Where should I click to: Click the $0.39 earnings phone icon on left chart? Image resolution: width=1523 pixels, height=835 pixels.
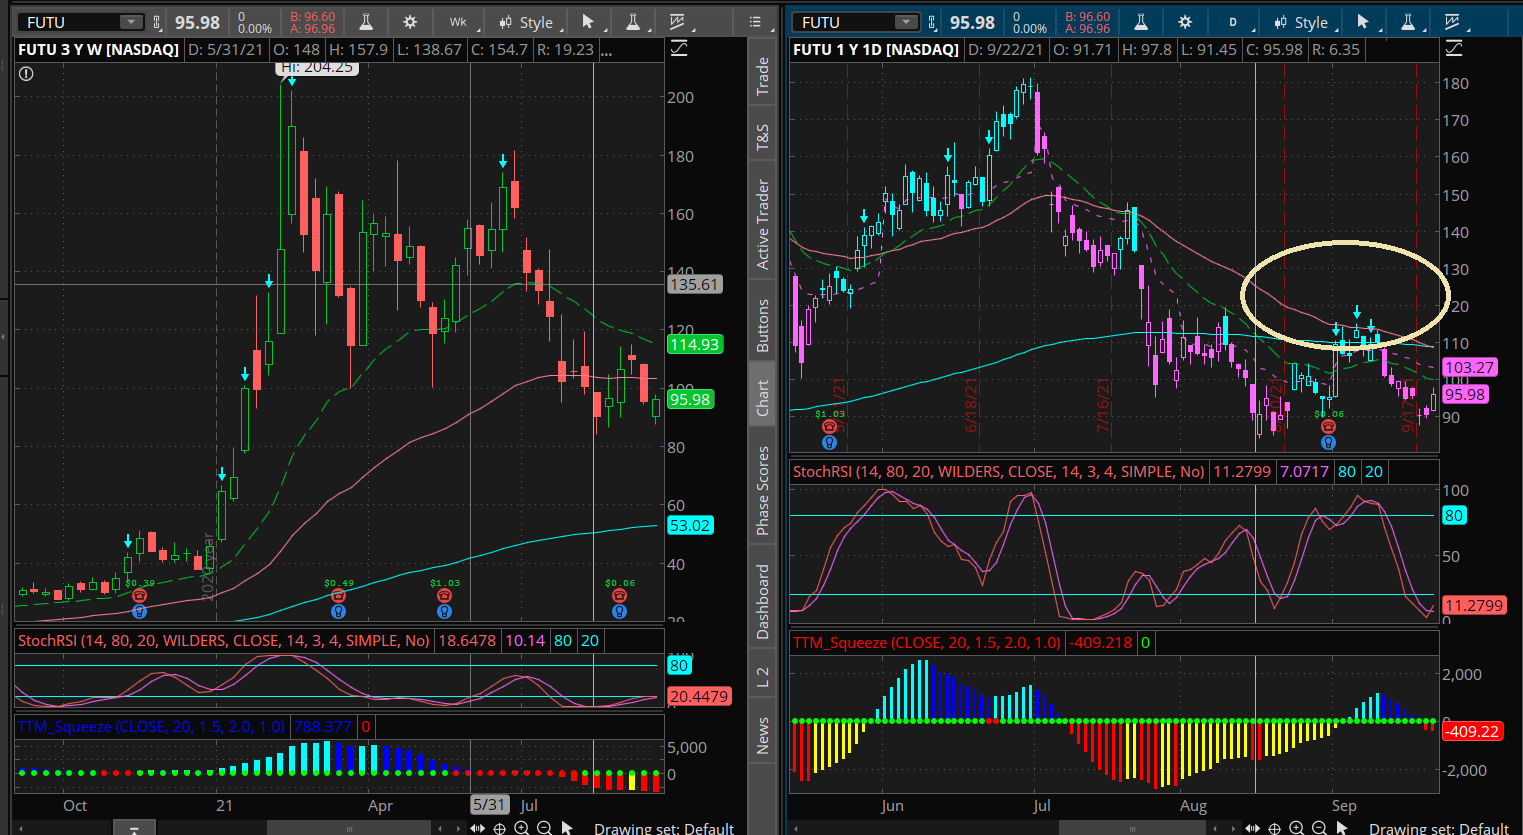pyautogui.click(x=140, y=596)
